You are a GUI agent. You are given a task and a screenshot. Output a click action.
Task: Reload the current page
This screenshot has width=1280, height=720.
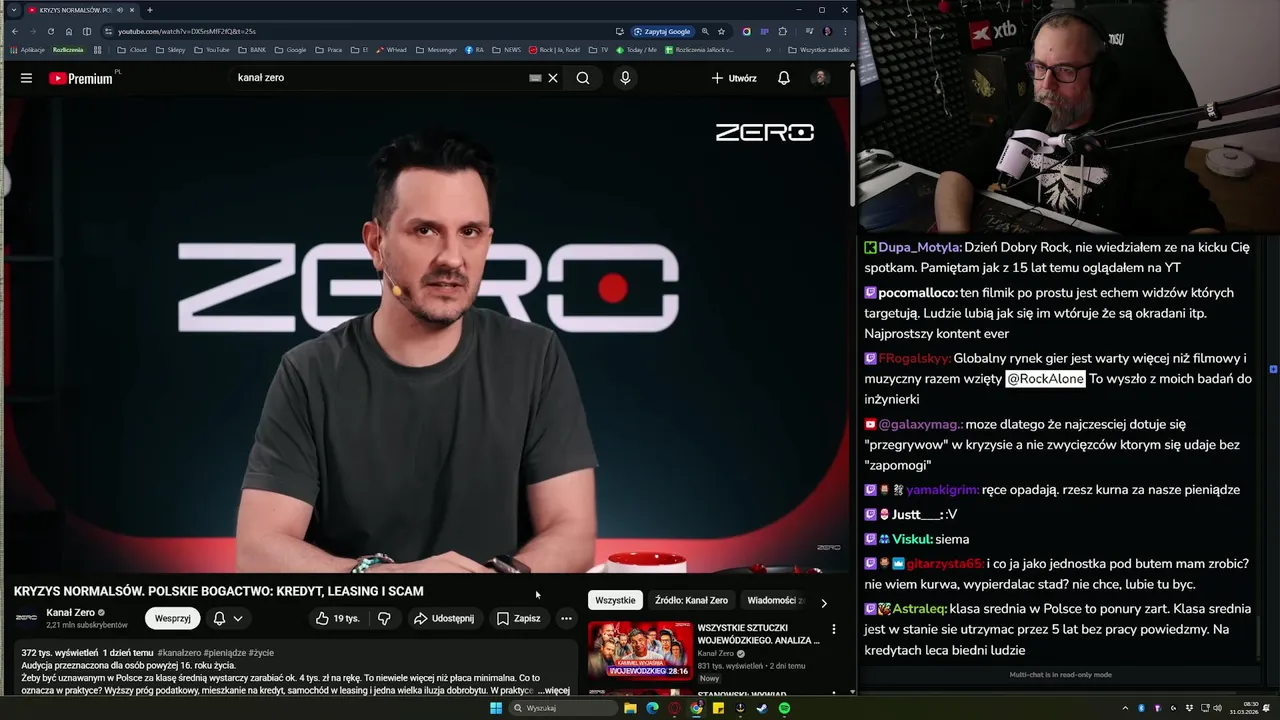pyautogui.click(x=50, y=31)
